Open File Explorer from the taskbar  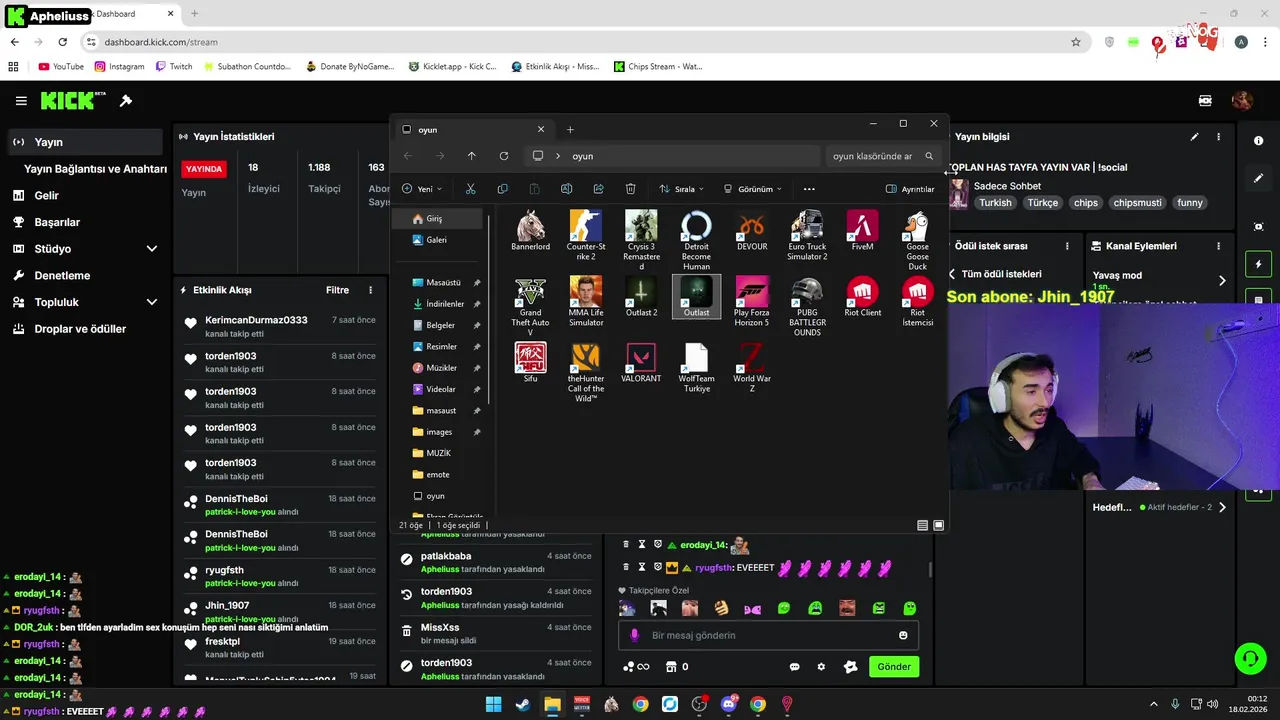point(552,704)
